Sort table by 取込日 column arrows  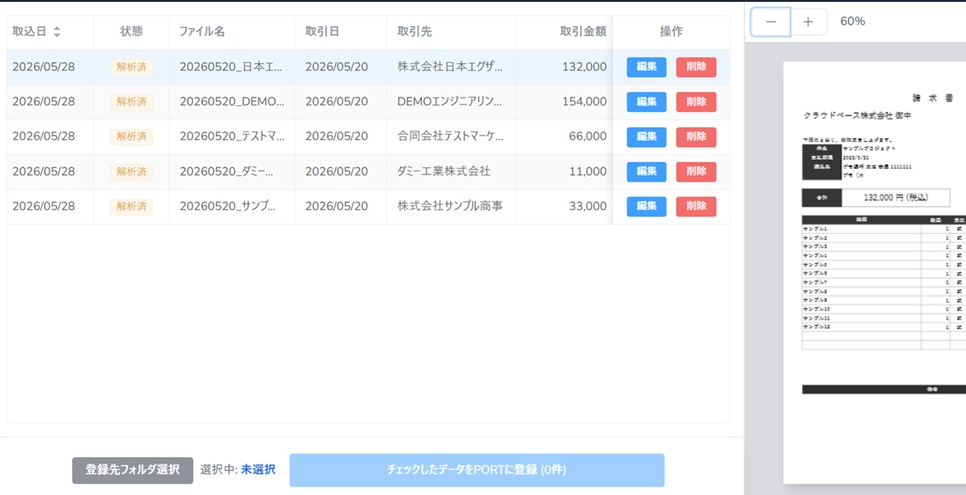pyautogui.click(x=57, y=32)
